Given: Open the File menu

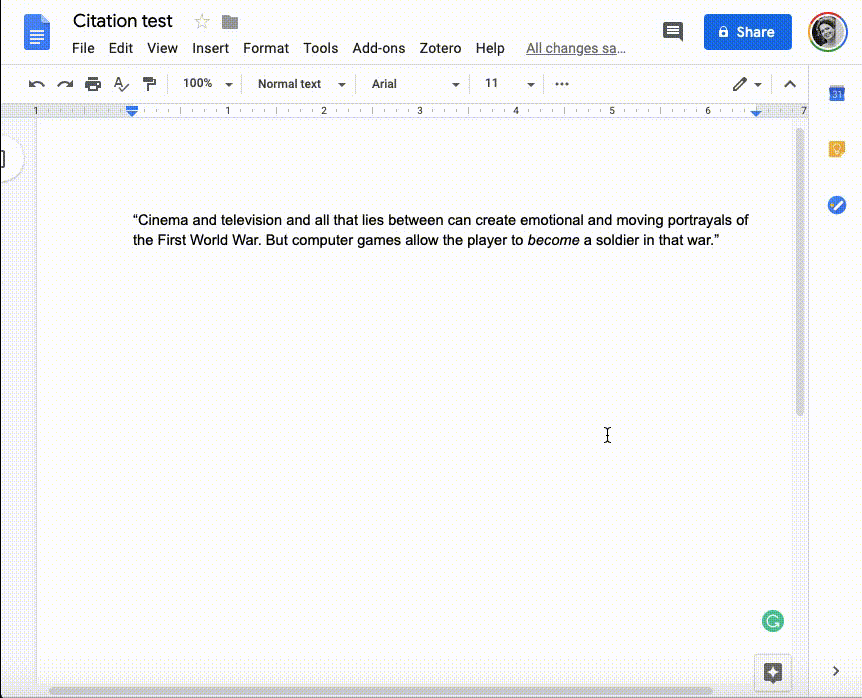Looking at the screenshot, I should click(x=83, y=48).
